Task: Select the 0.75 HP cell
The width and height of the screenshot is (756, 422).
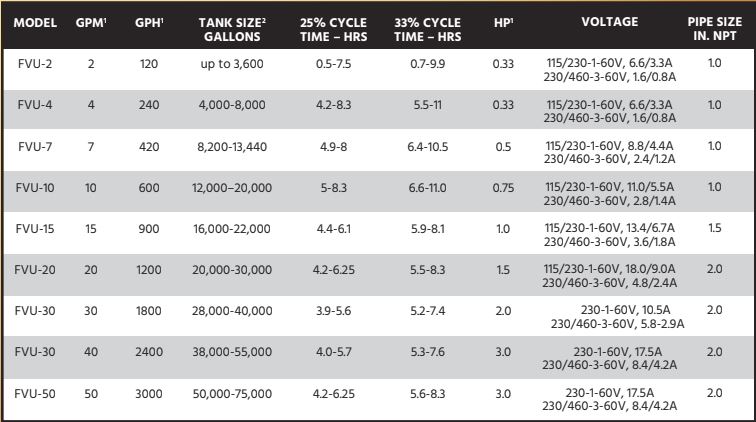Action: [503, 188]
